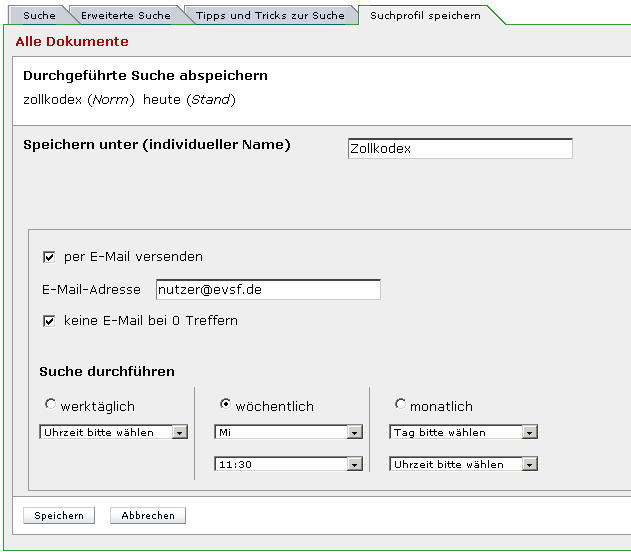Expand the monatlich Uhrzeit bitte wählen dropdown

pyautogui.click(x=463, y=465)
